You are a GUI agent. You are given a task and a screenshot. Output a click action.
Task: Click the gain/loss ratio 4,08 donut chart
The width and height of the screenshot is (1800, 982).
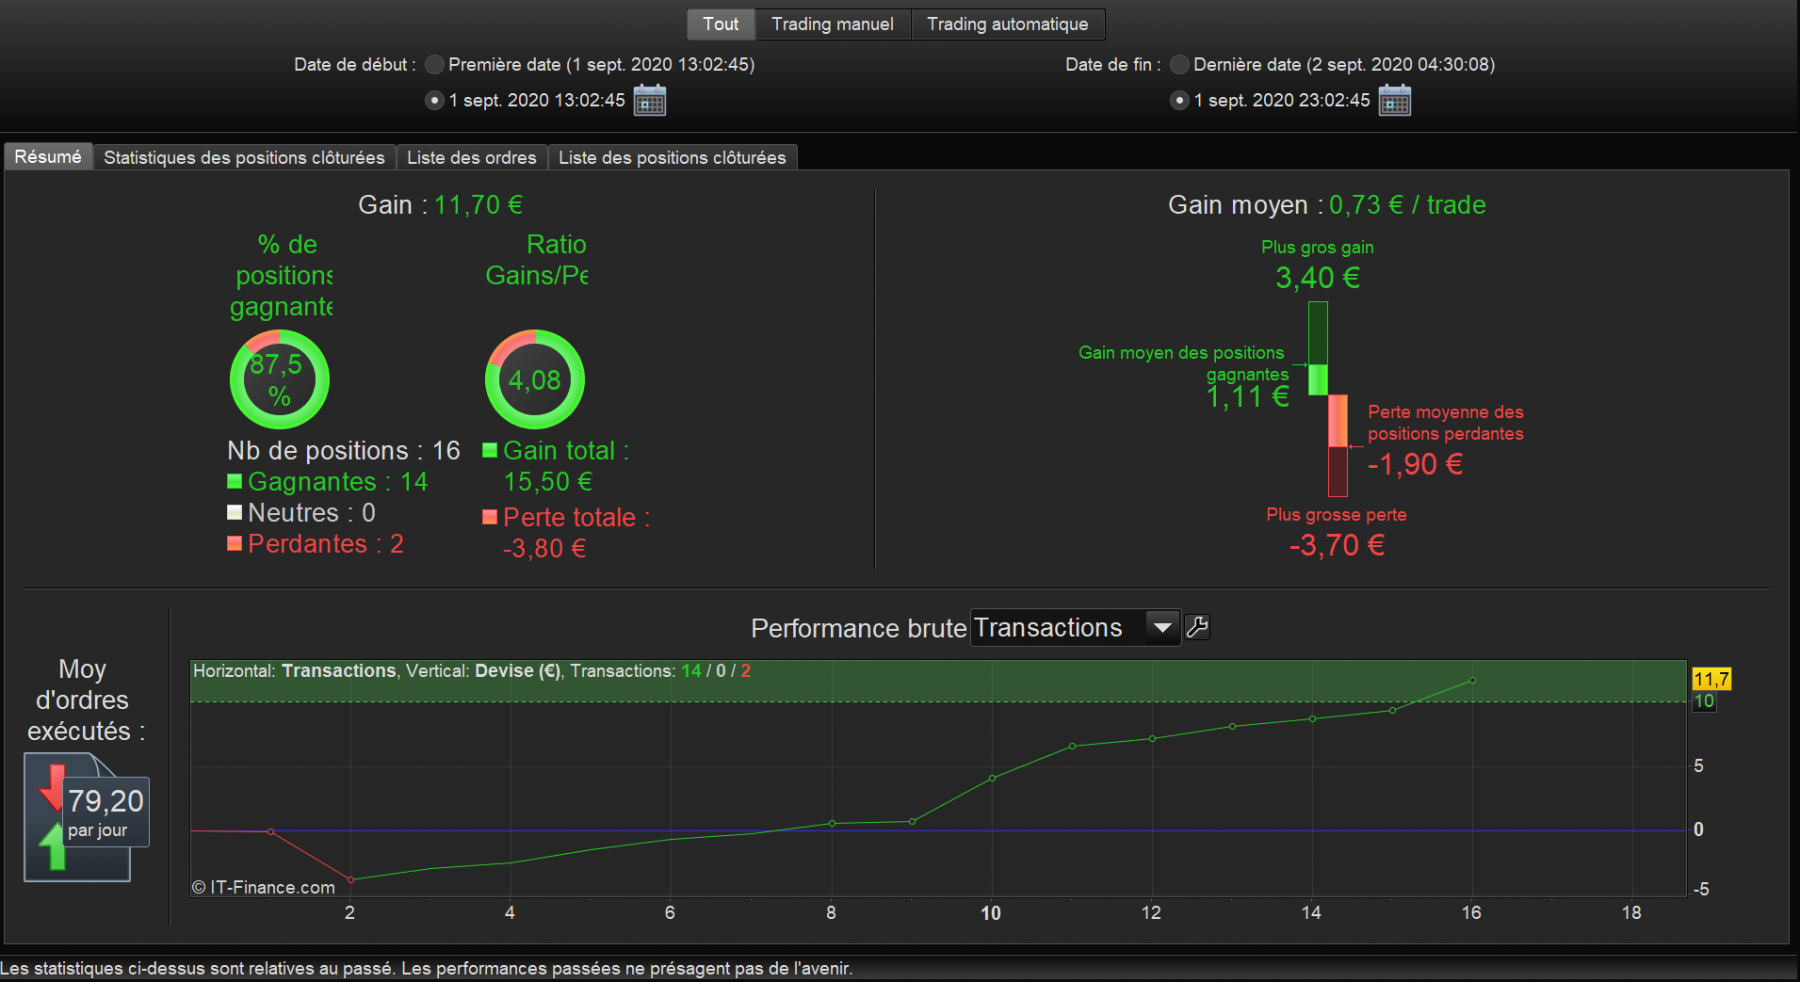click(535, 380)
